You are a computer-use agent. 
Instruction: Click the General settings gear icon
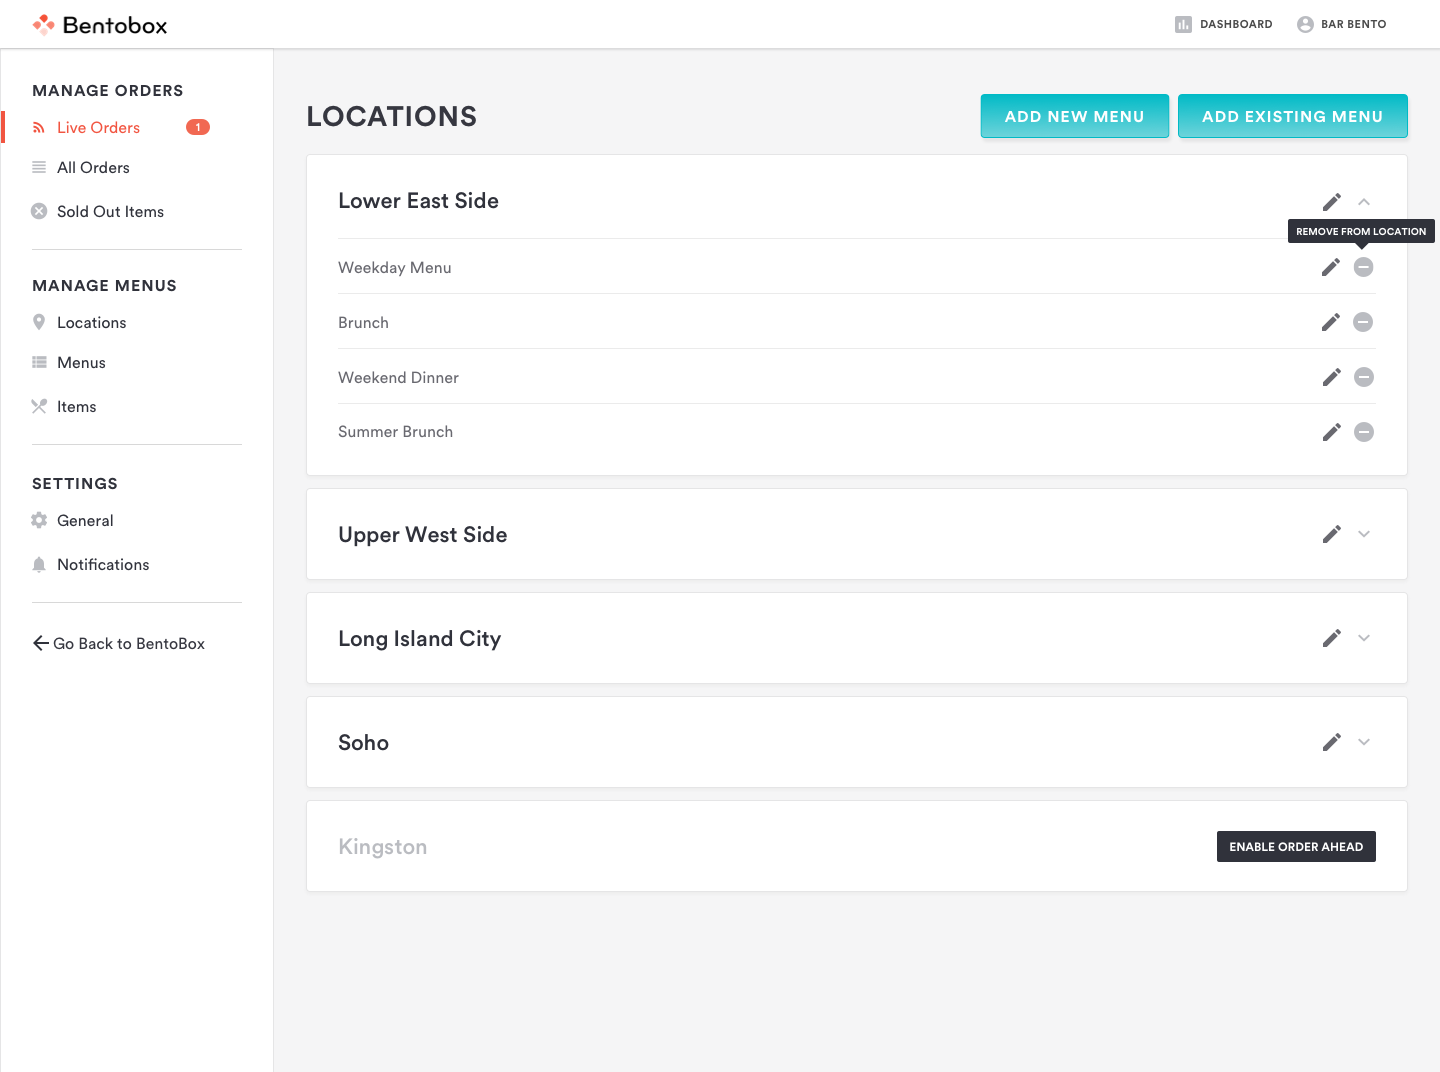pyautogui.click(x=39, y=520)
